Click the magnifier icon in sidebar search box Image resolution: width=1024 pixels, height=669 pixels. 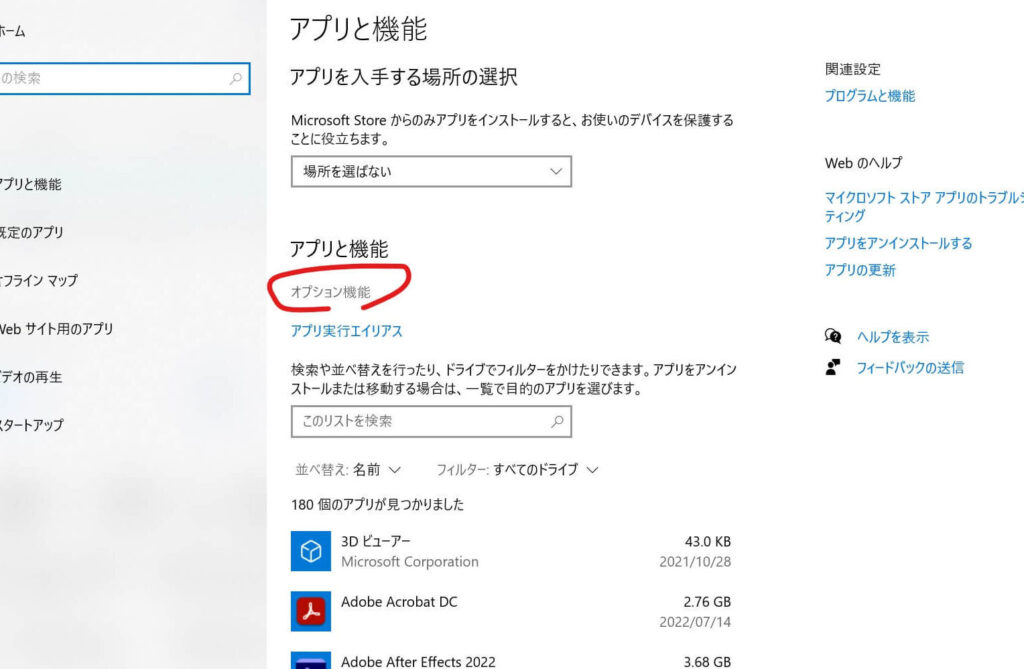pos(236,78)
